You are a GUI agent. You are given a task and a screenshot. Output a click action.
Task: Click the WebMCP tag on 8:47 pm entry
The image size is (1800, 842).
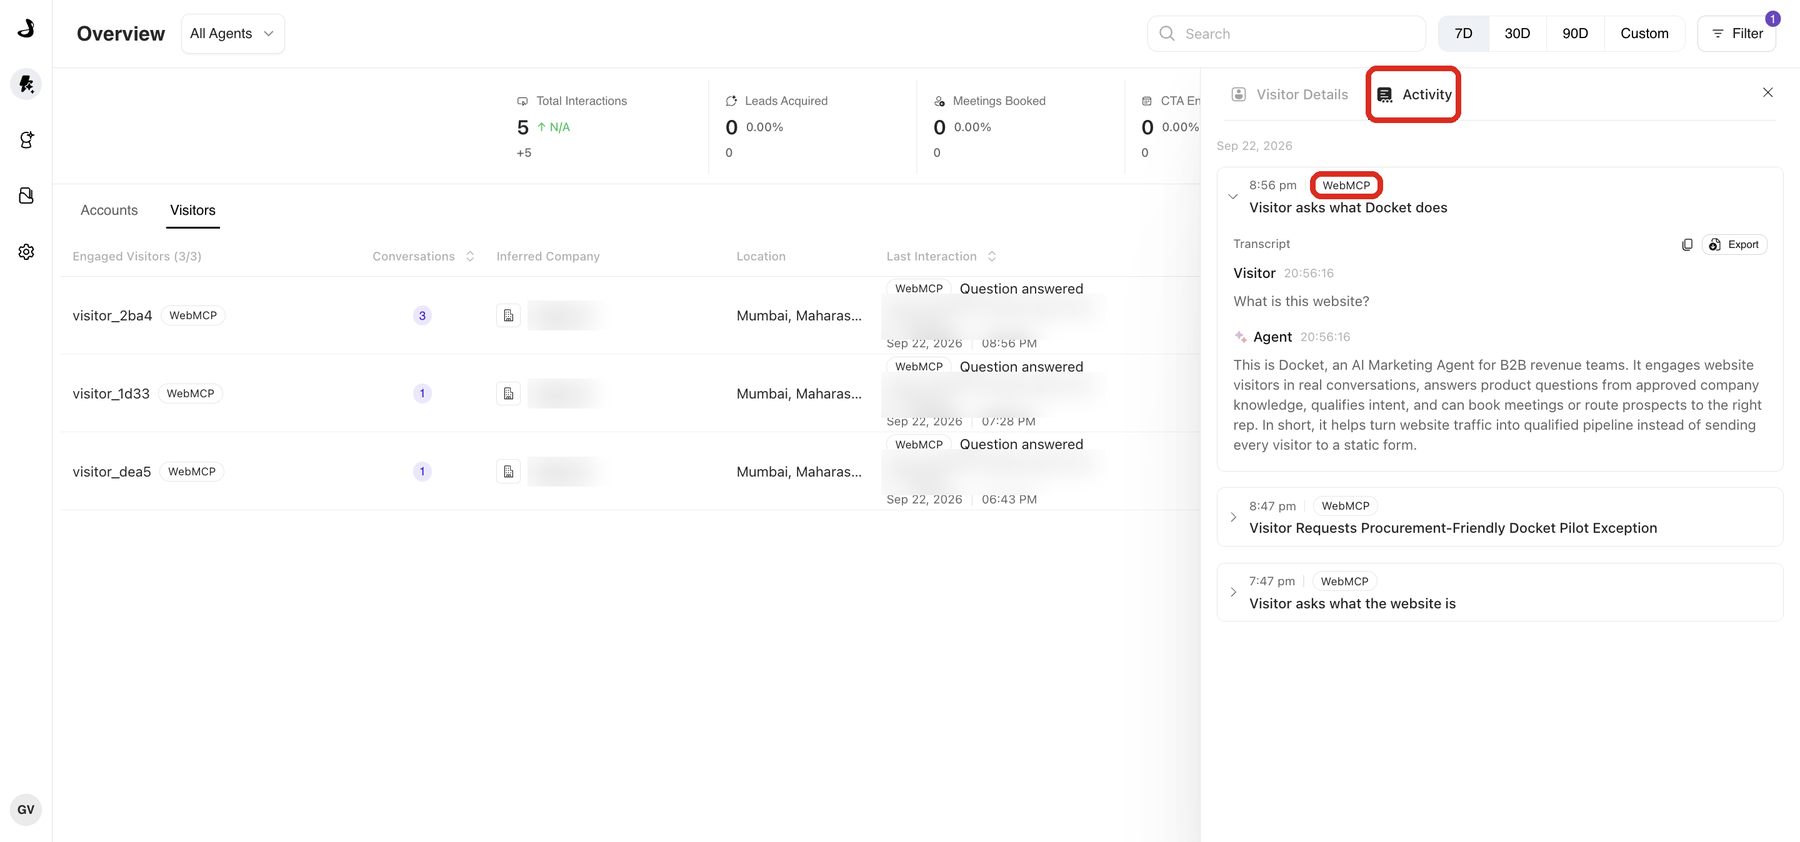click(x=1346, y=506)
